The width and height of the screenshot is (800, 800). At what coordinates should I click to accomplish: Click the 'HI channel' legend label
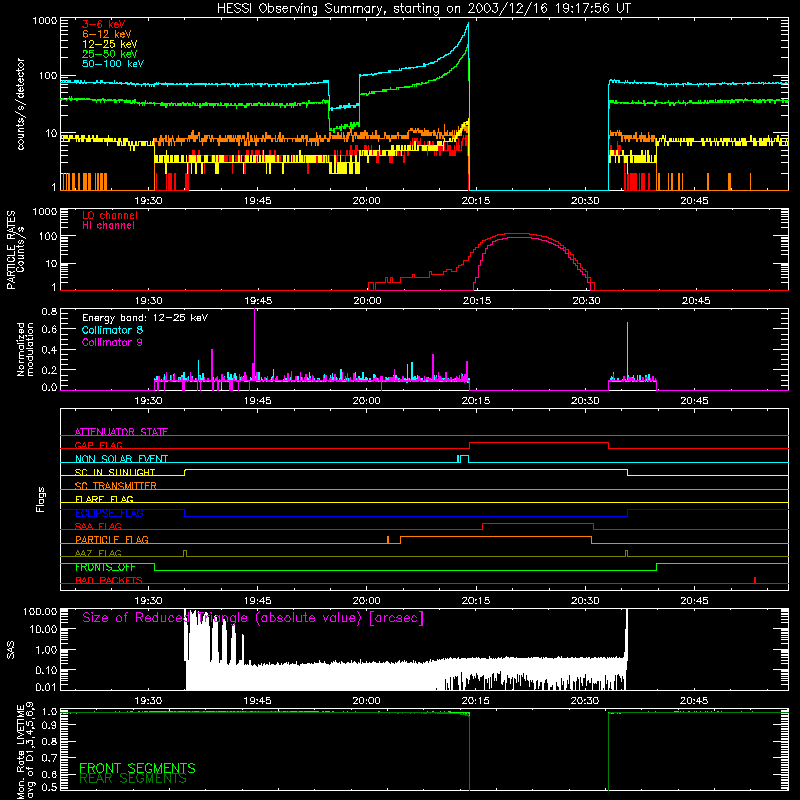click(109, 226)
